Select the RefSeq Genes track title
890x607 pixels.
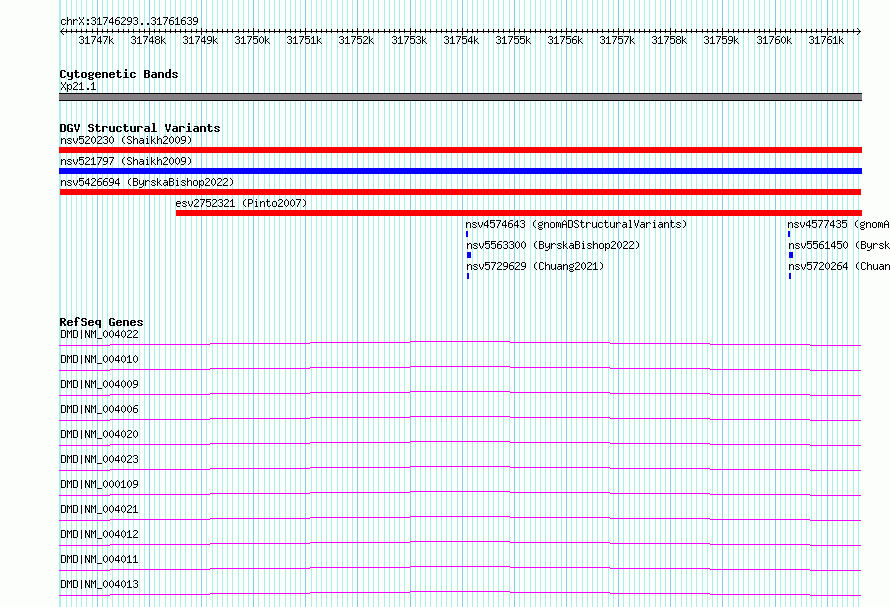pos(101,322)
